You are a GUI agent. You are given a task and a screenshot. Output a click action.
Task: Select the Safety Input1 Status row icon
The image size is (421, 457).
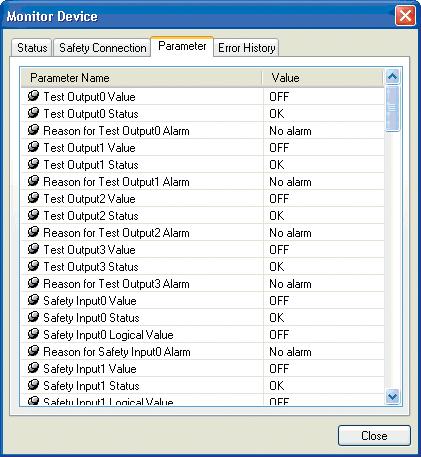coord(33,385)
